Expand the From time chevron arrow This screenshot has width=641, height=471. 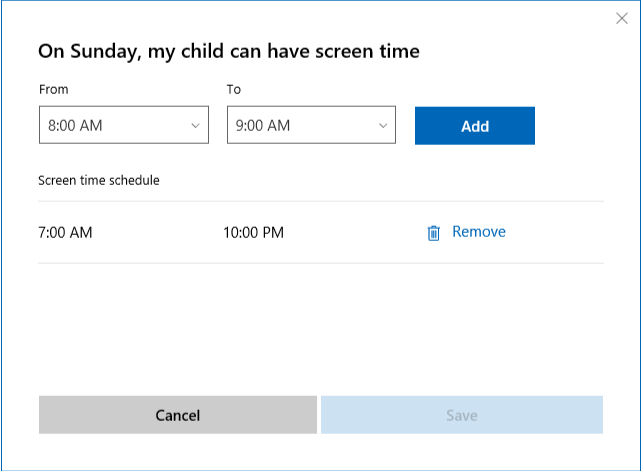194,126
